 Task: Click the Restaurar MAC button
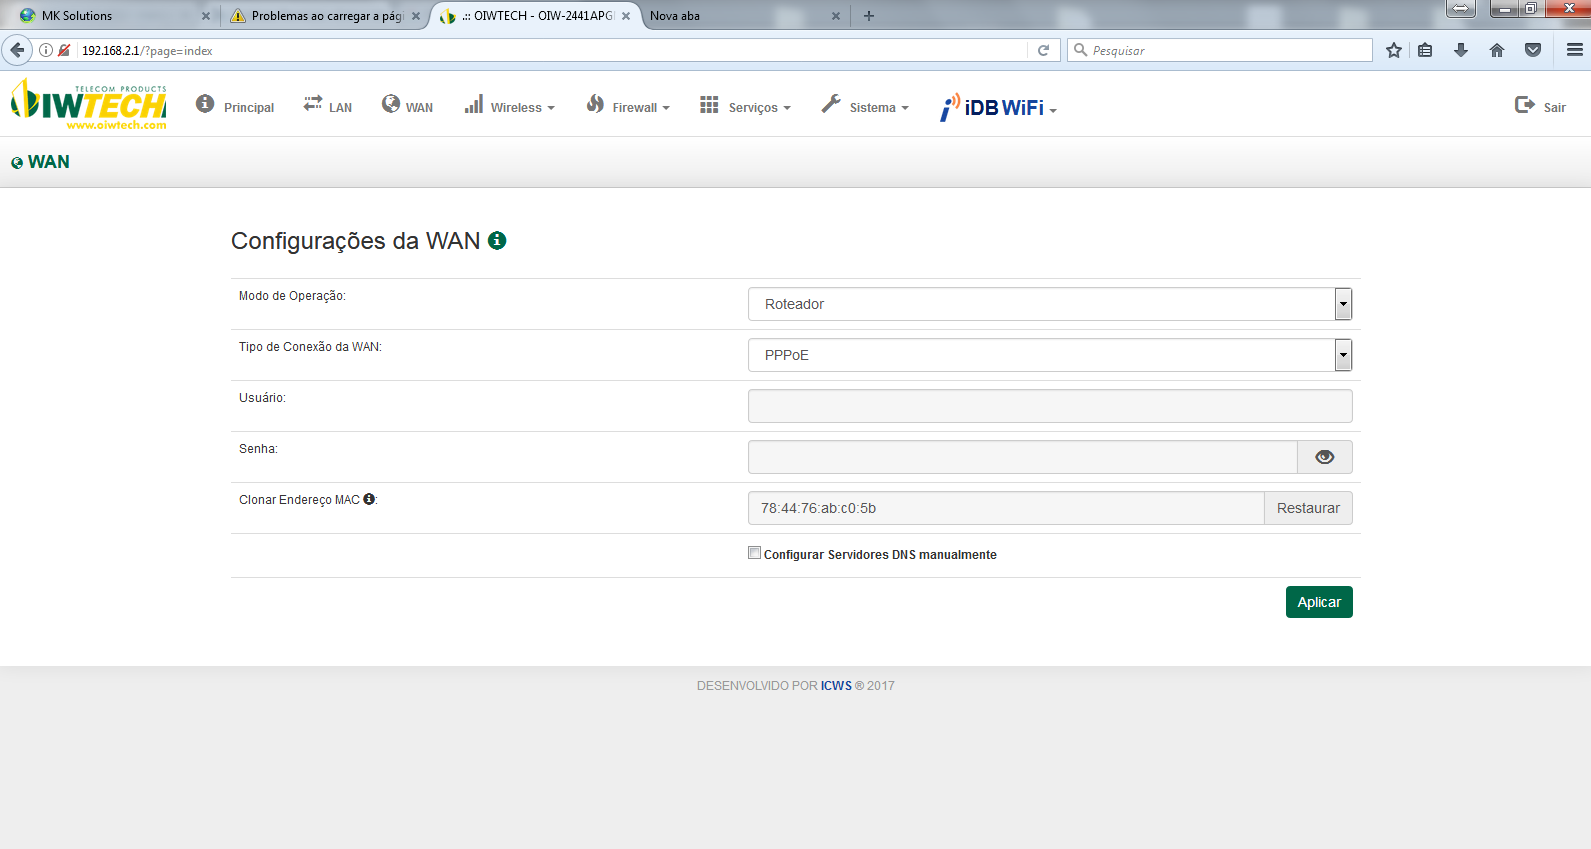(1308, 508)
